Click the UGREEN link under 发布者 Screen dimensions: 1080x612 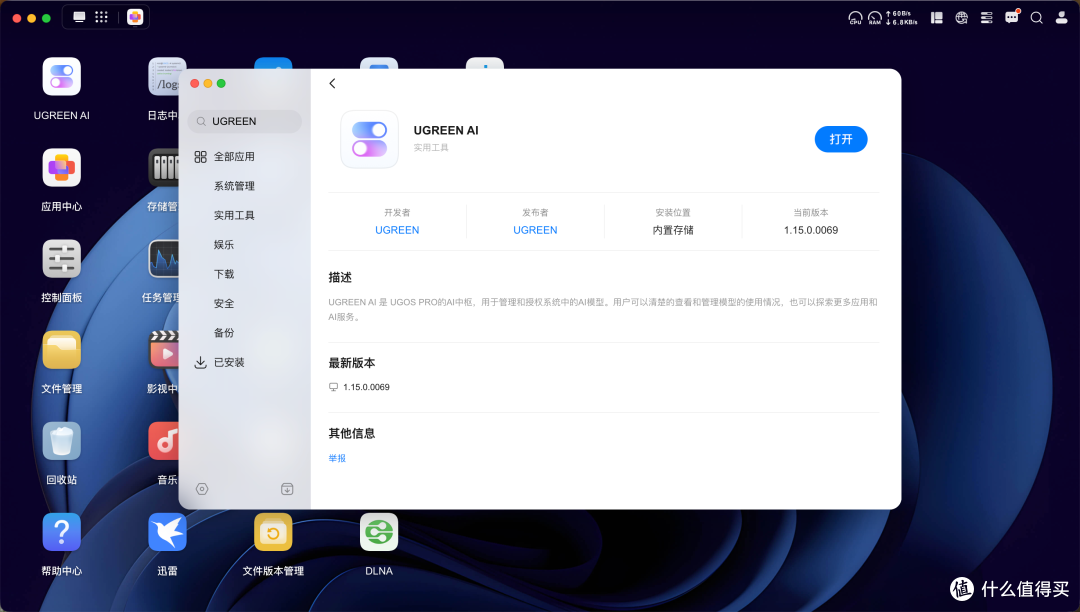[x=535, y=230]
